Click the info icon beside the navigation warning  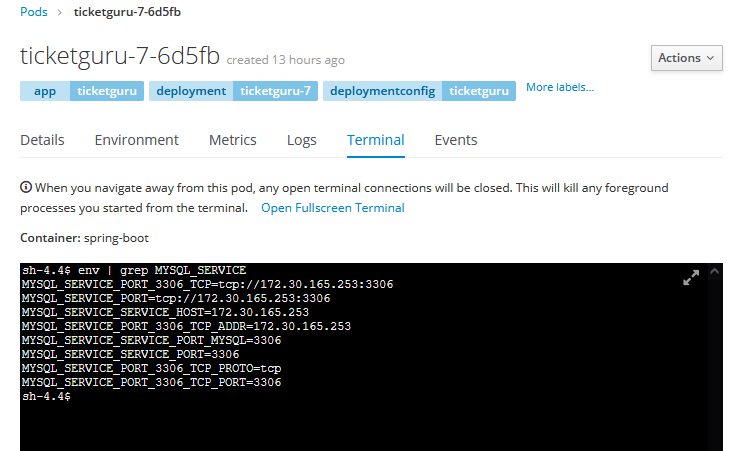coord(26,188)
